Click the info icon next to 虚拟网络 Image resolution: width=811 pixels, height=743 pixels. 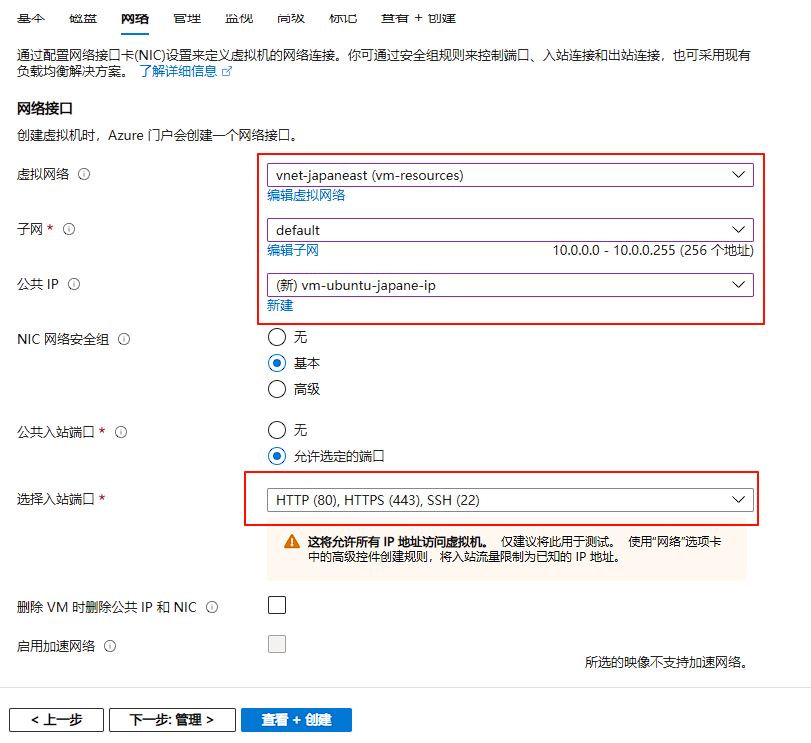tap(84, 174)
